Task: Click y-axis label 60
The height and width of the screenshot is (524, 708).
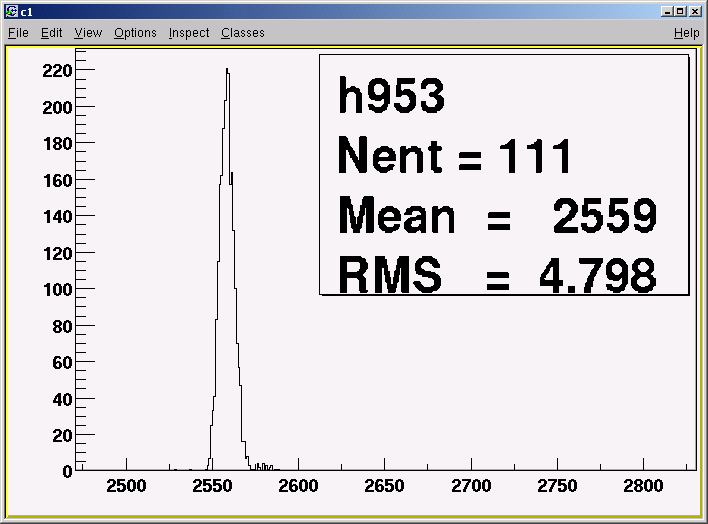Action: point(62,362)
